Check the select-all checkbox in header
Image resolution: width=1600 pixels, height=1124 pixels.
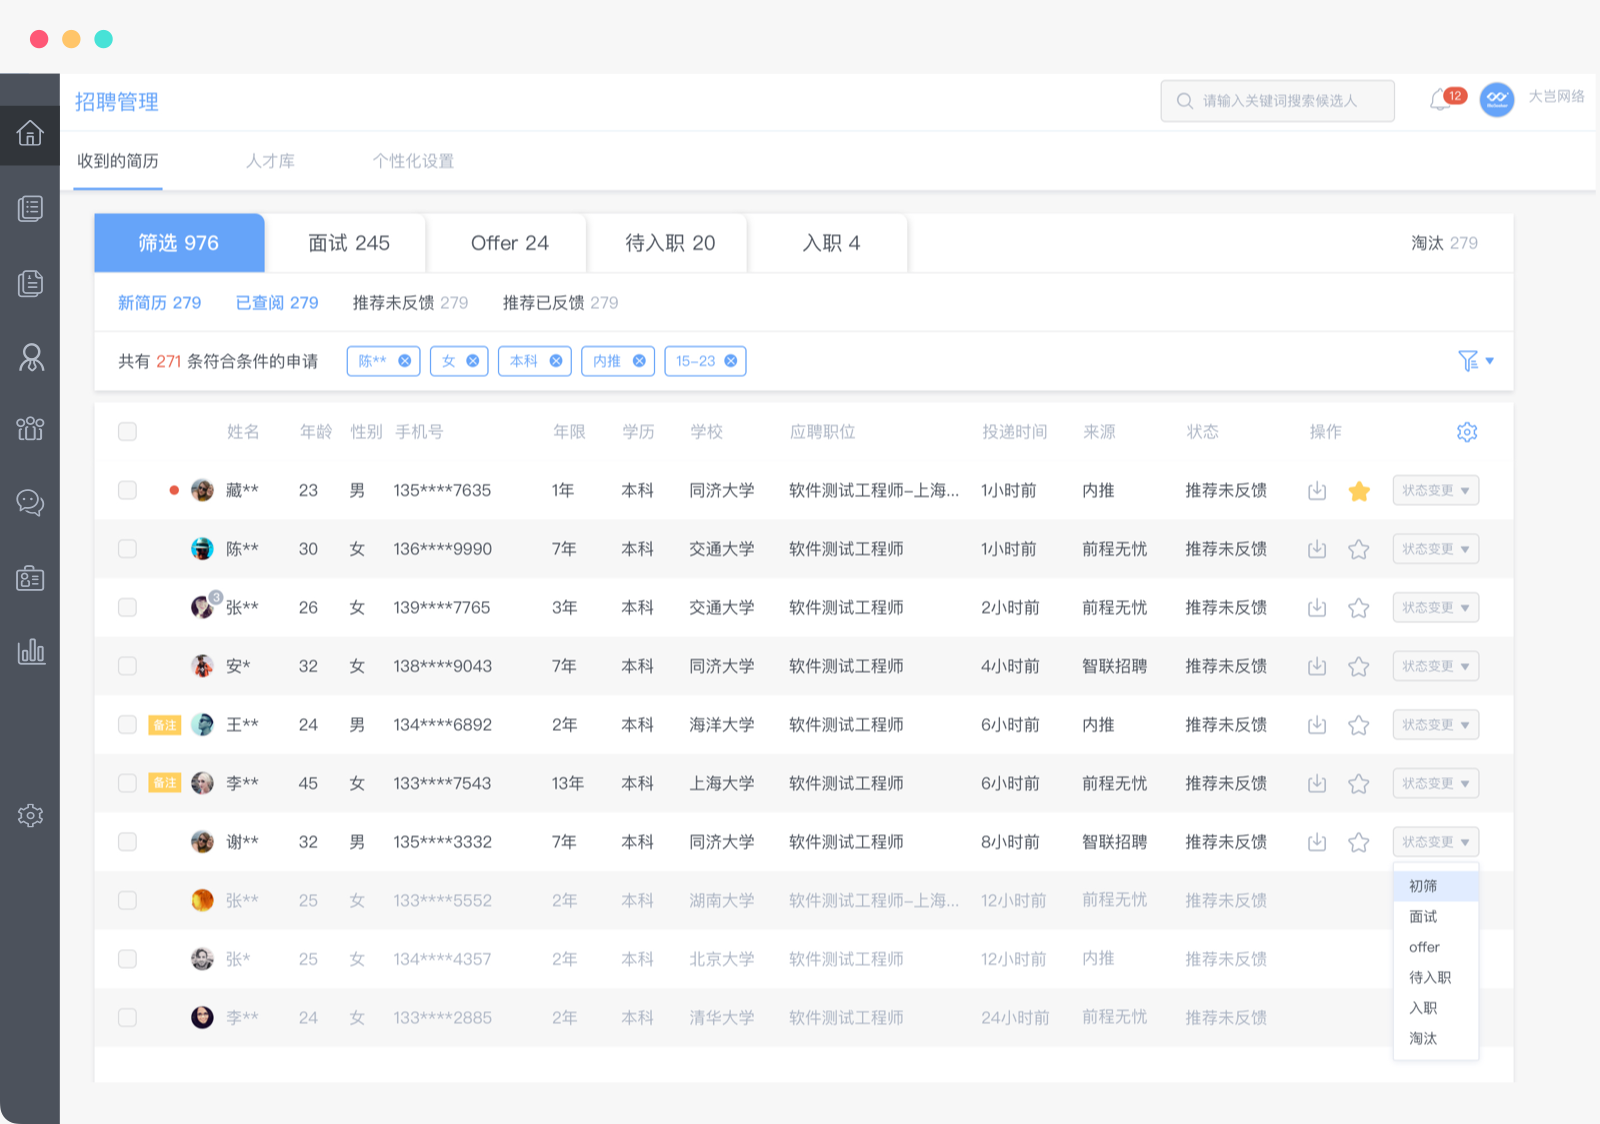(127, 432)
